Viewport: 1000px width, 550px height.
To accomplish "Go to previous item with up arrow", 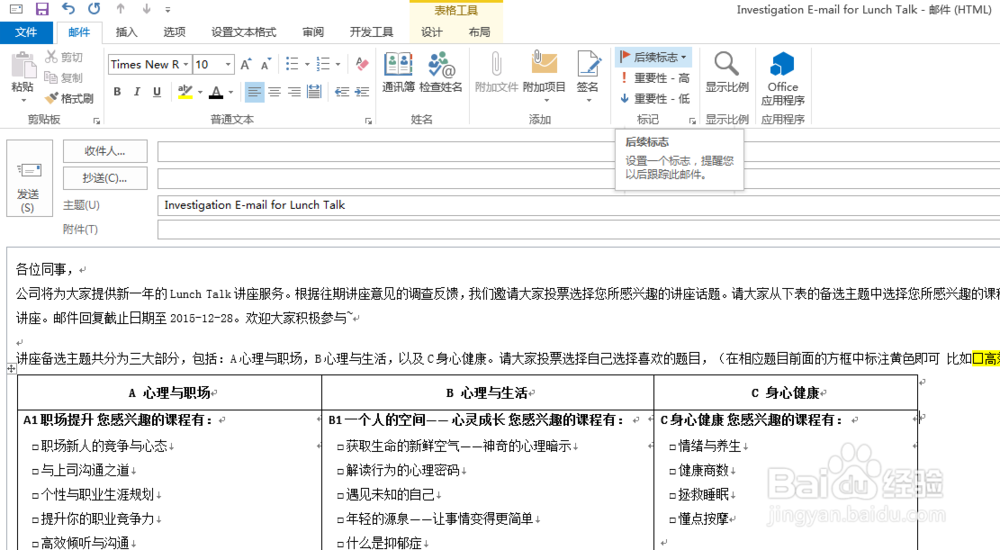I will (x=121, y=9).
